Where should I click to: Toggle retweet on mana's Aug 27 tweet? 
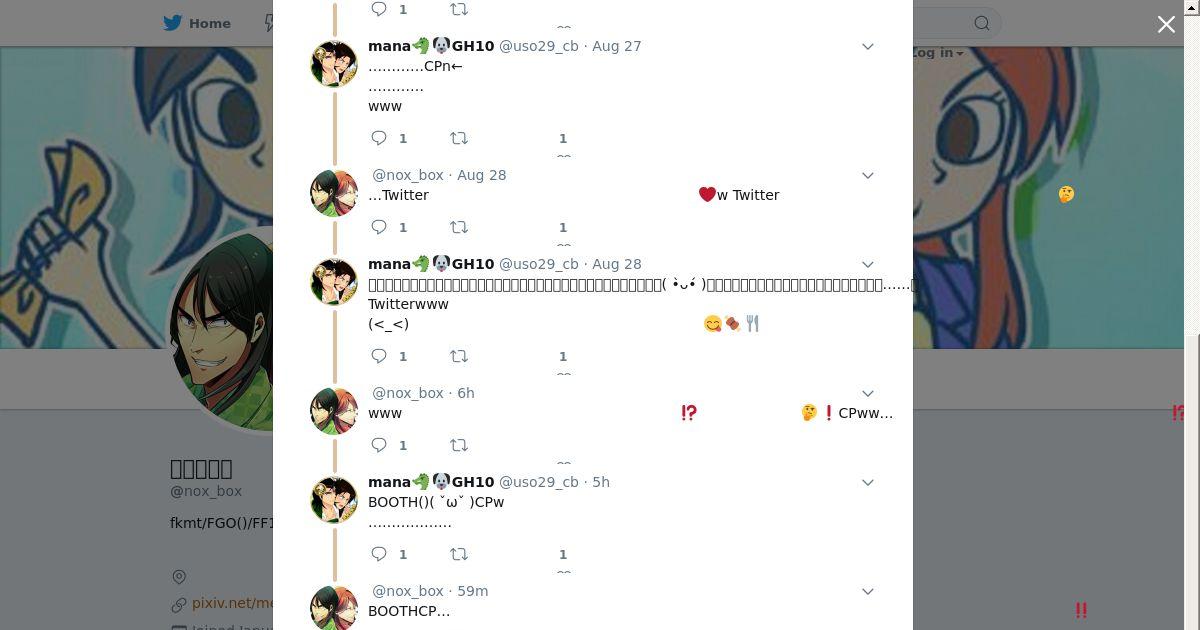click(x=459, y=138)
